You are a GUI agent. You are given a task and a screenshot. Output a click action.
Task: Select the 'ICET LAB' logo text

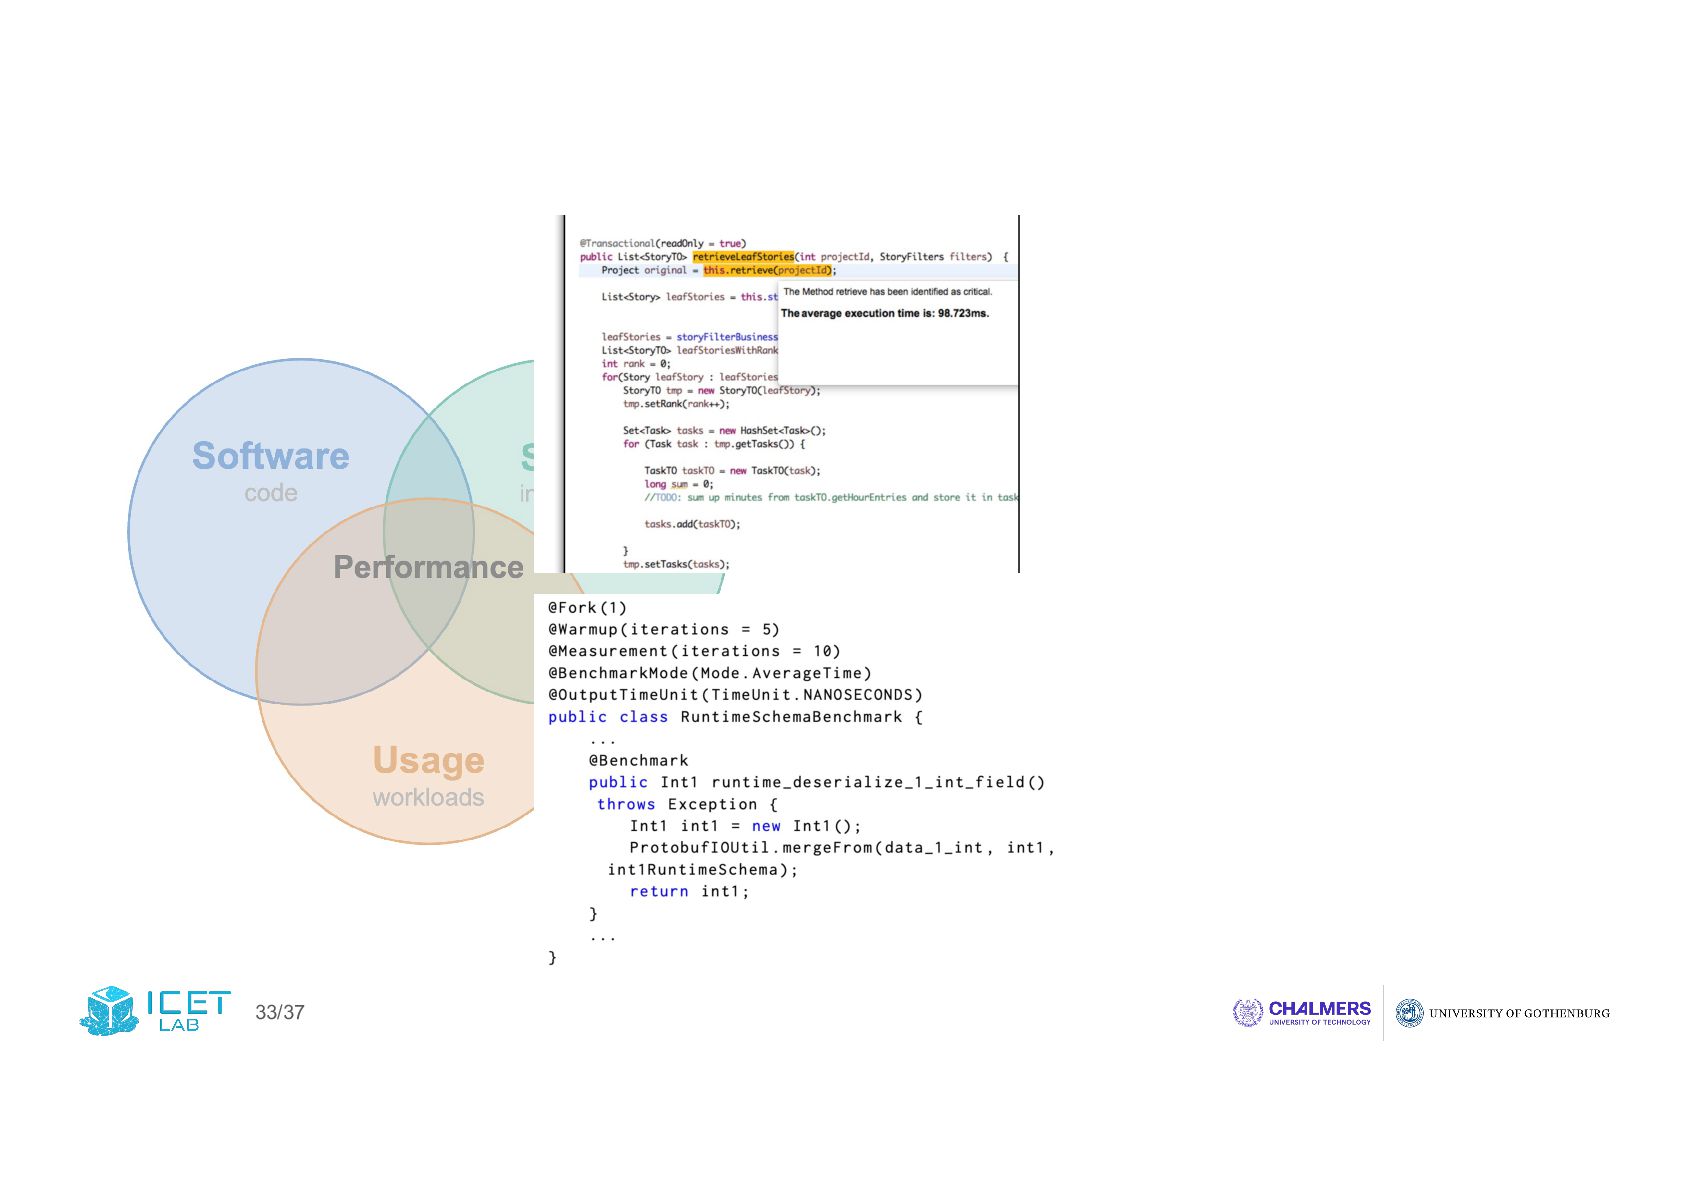coord(189,1011)
